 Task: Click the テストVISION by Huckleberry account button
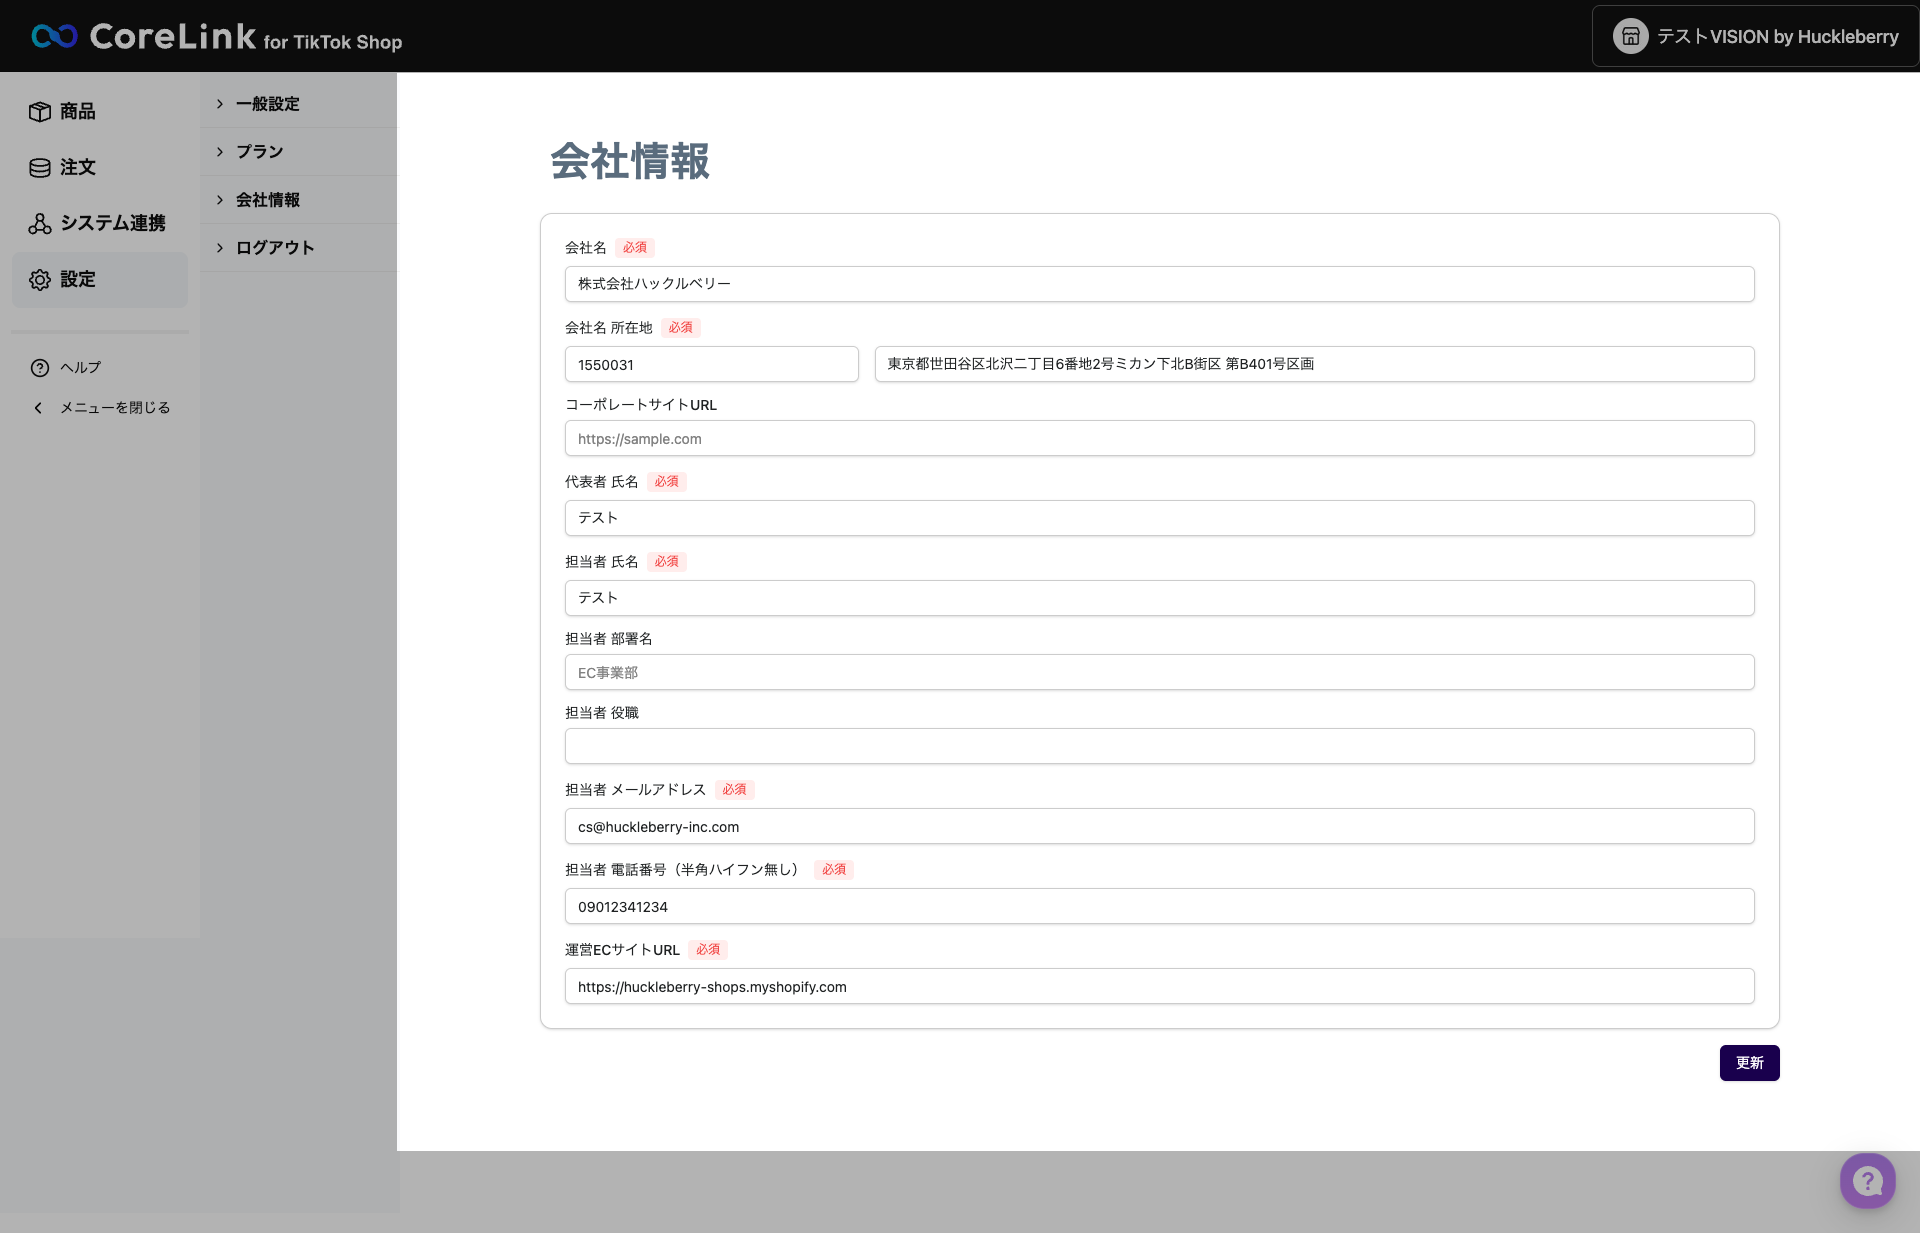pyautogui.click(x=1755, y=37)
